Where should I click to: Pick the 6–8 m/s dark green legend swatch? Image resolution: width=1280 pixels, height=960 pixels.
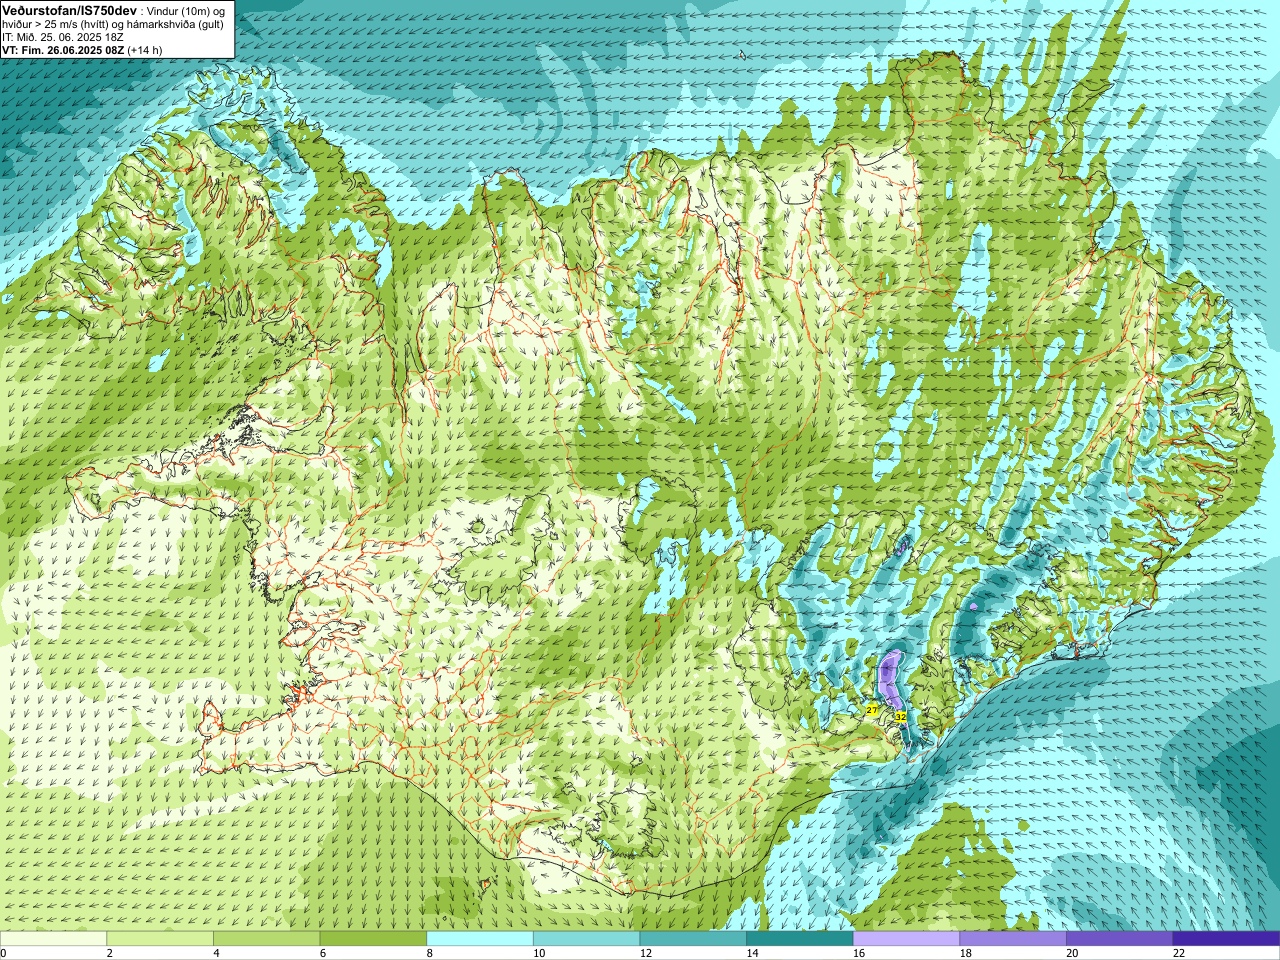[373, 939]
